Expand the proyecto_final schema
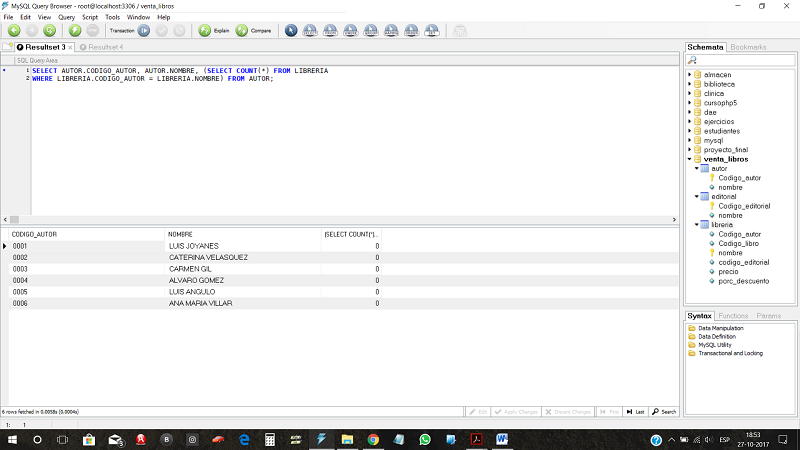 tap(690, 149)
